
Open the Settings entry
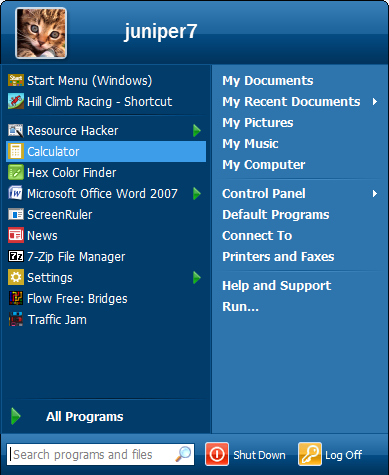click(x=106, y=277)
